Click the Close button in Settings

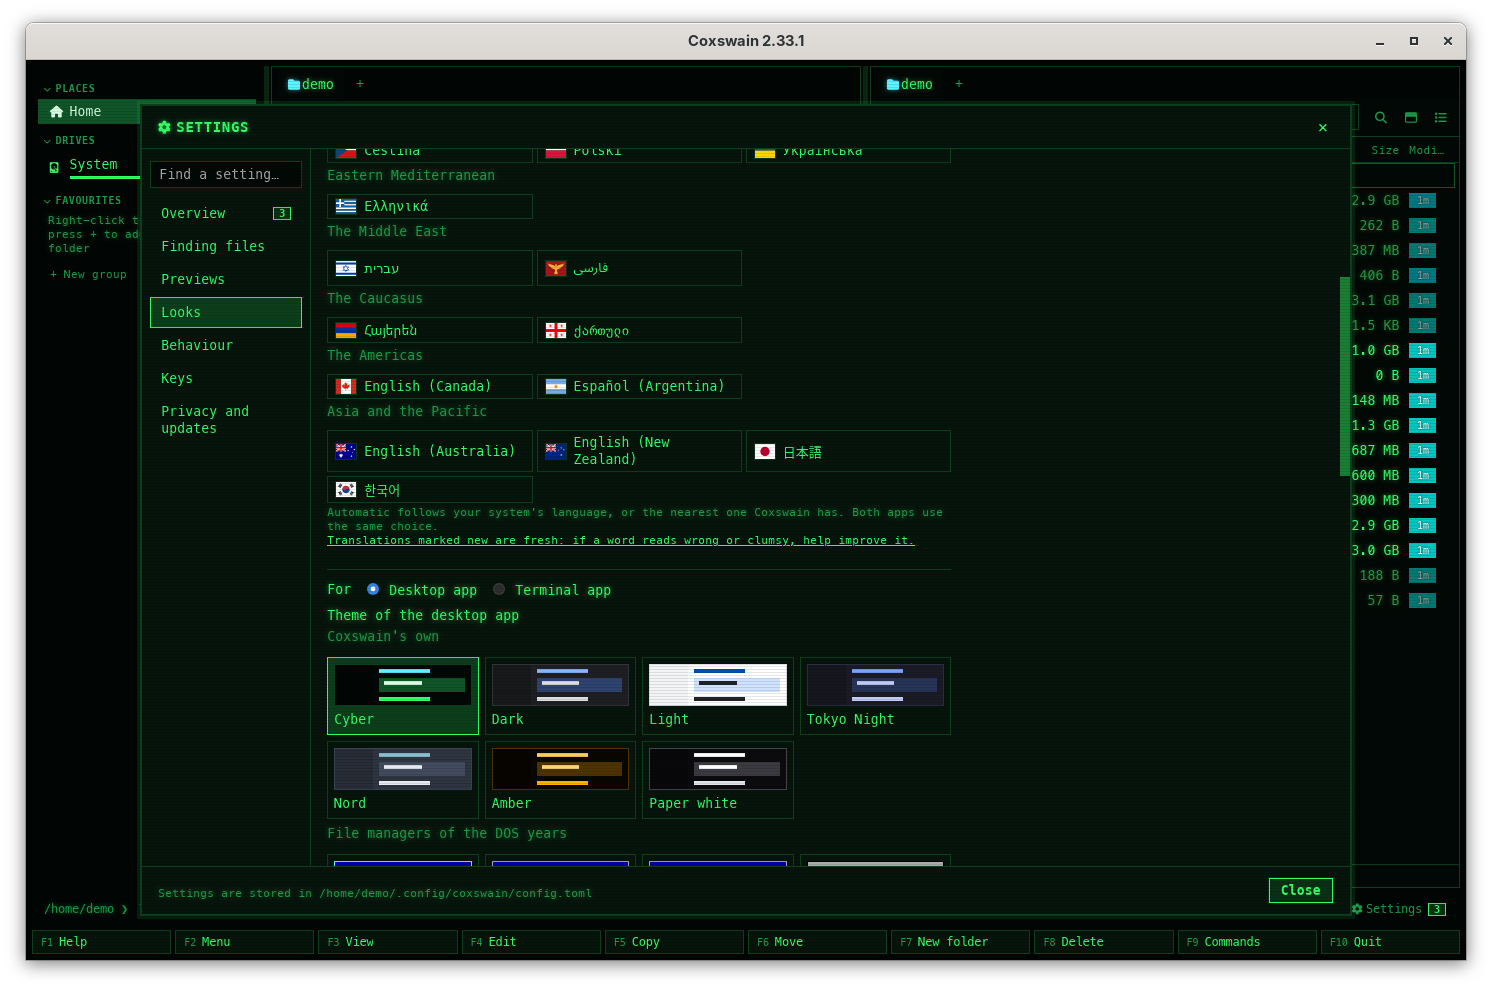pos(1301,891)
